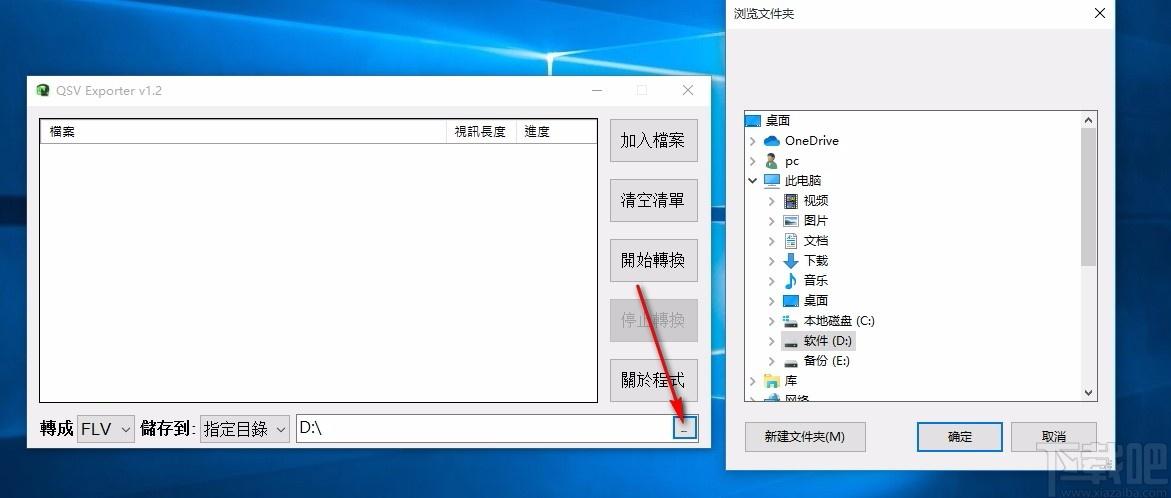
Task: Click the 清空清單 button
Action: 653,200
